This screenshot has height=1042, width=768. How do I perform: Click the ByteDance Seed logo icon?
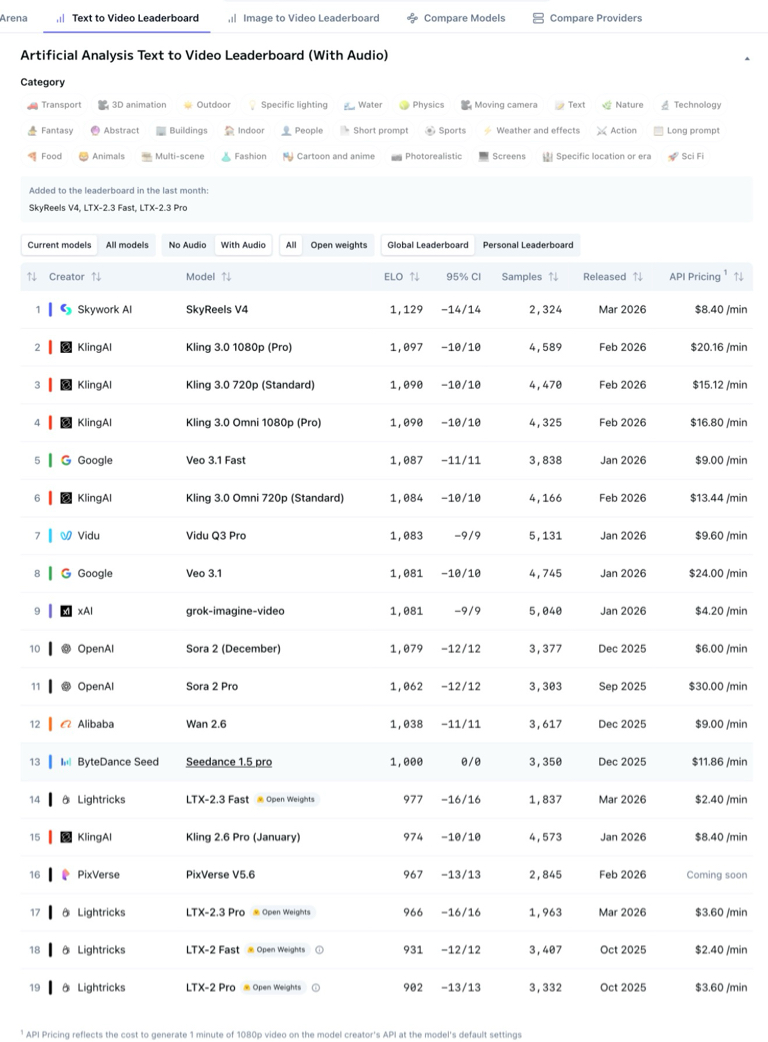[66, 762]
